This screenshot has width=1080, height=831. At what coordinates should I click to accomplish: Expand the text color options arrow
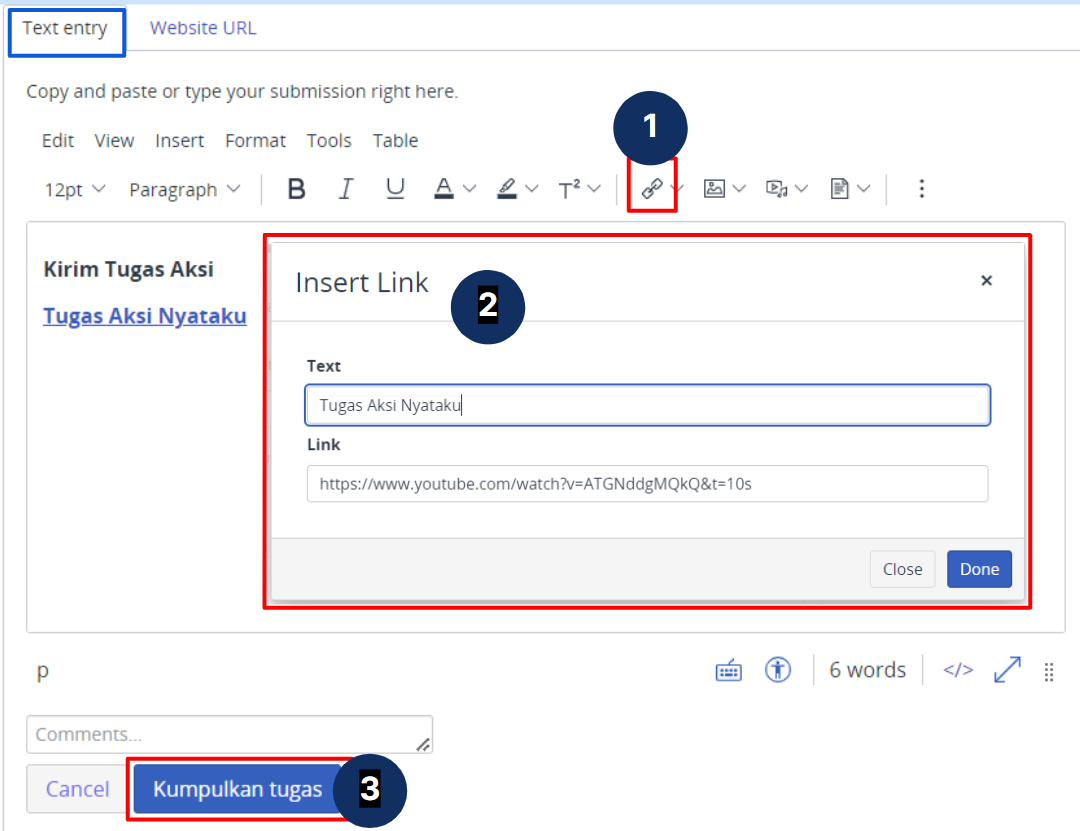tap(470, 189)
